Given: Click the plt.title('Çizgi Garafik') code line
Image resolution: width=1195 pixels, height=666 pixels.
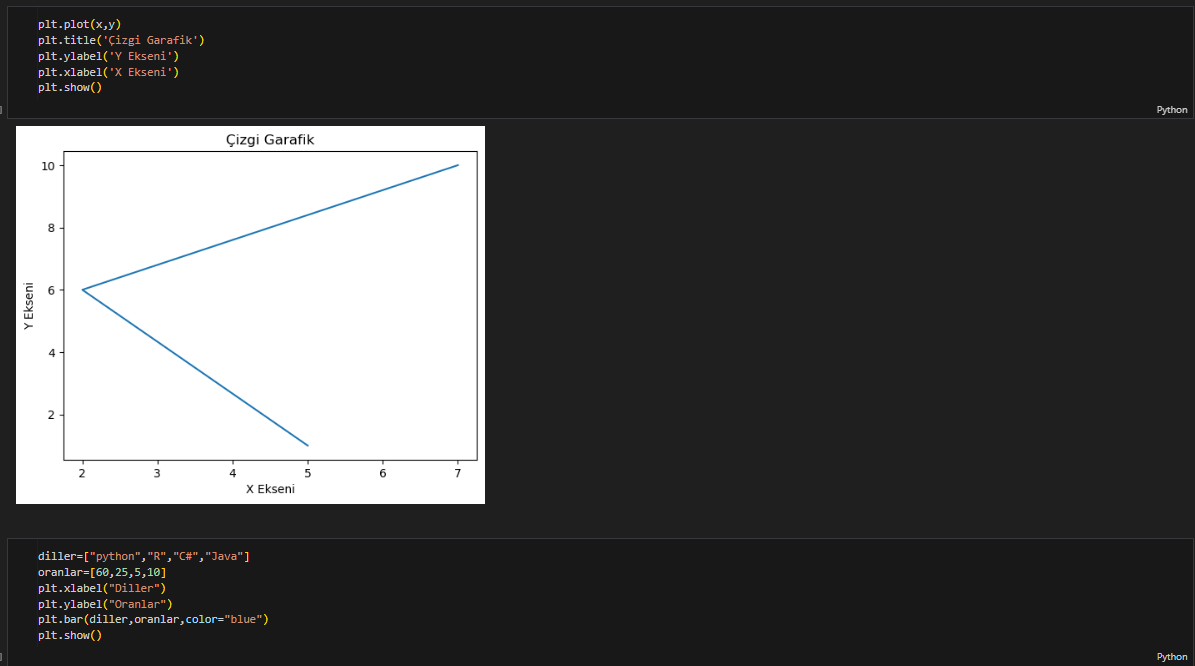Looking at the screenshot, I should click(x=121, y=40).
